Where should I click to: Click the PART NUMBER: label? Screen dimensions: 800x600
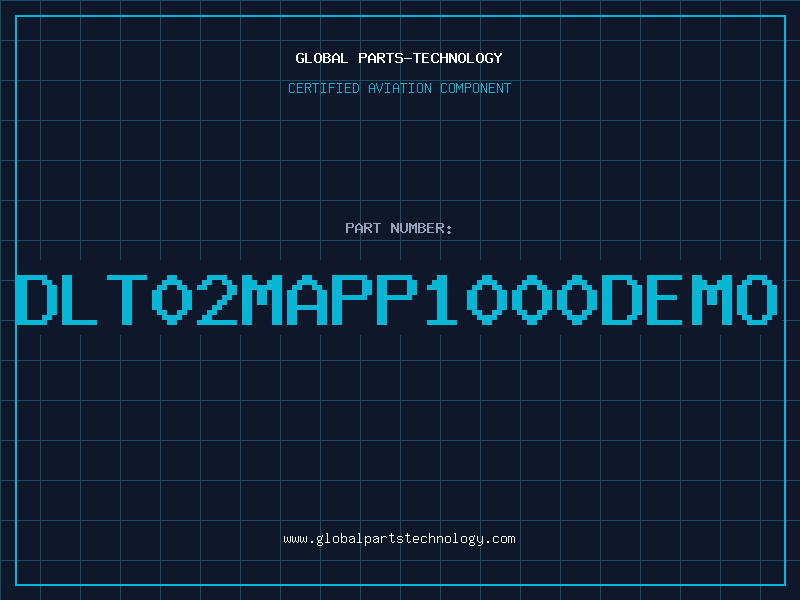coord(399,228)
